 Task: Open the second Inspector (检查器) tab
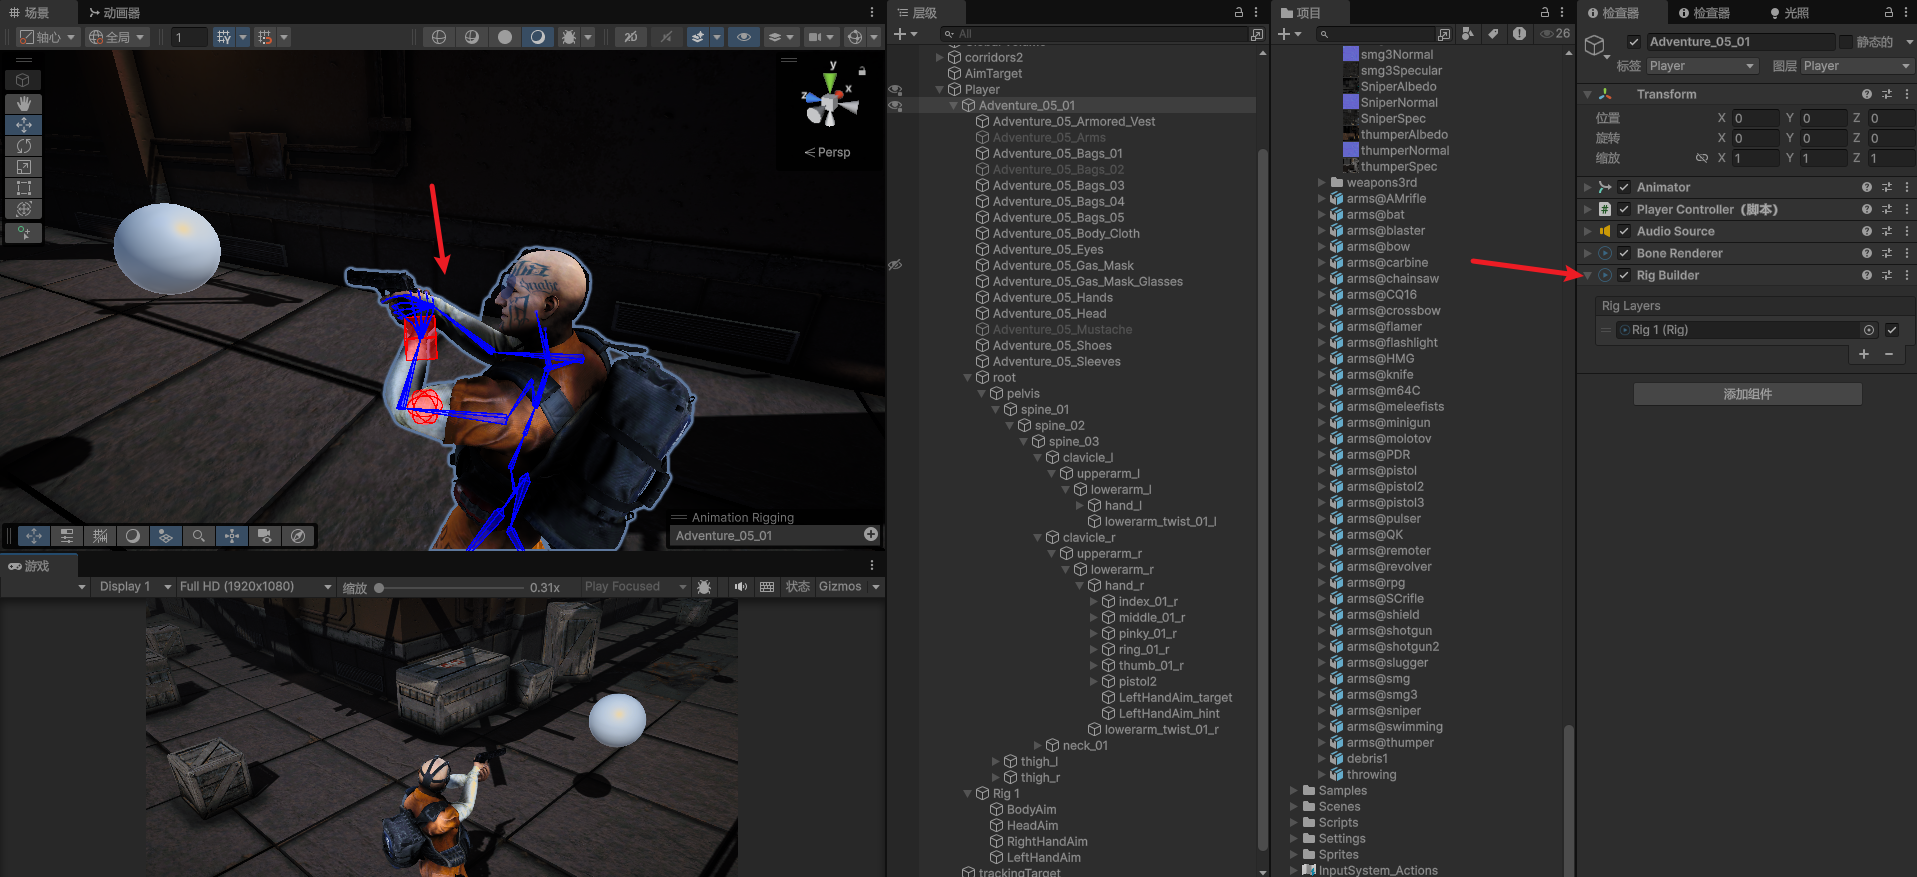point(1704,12)
